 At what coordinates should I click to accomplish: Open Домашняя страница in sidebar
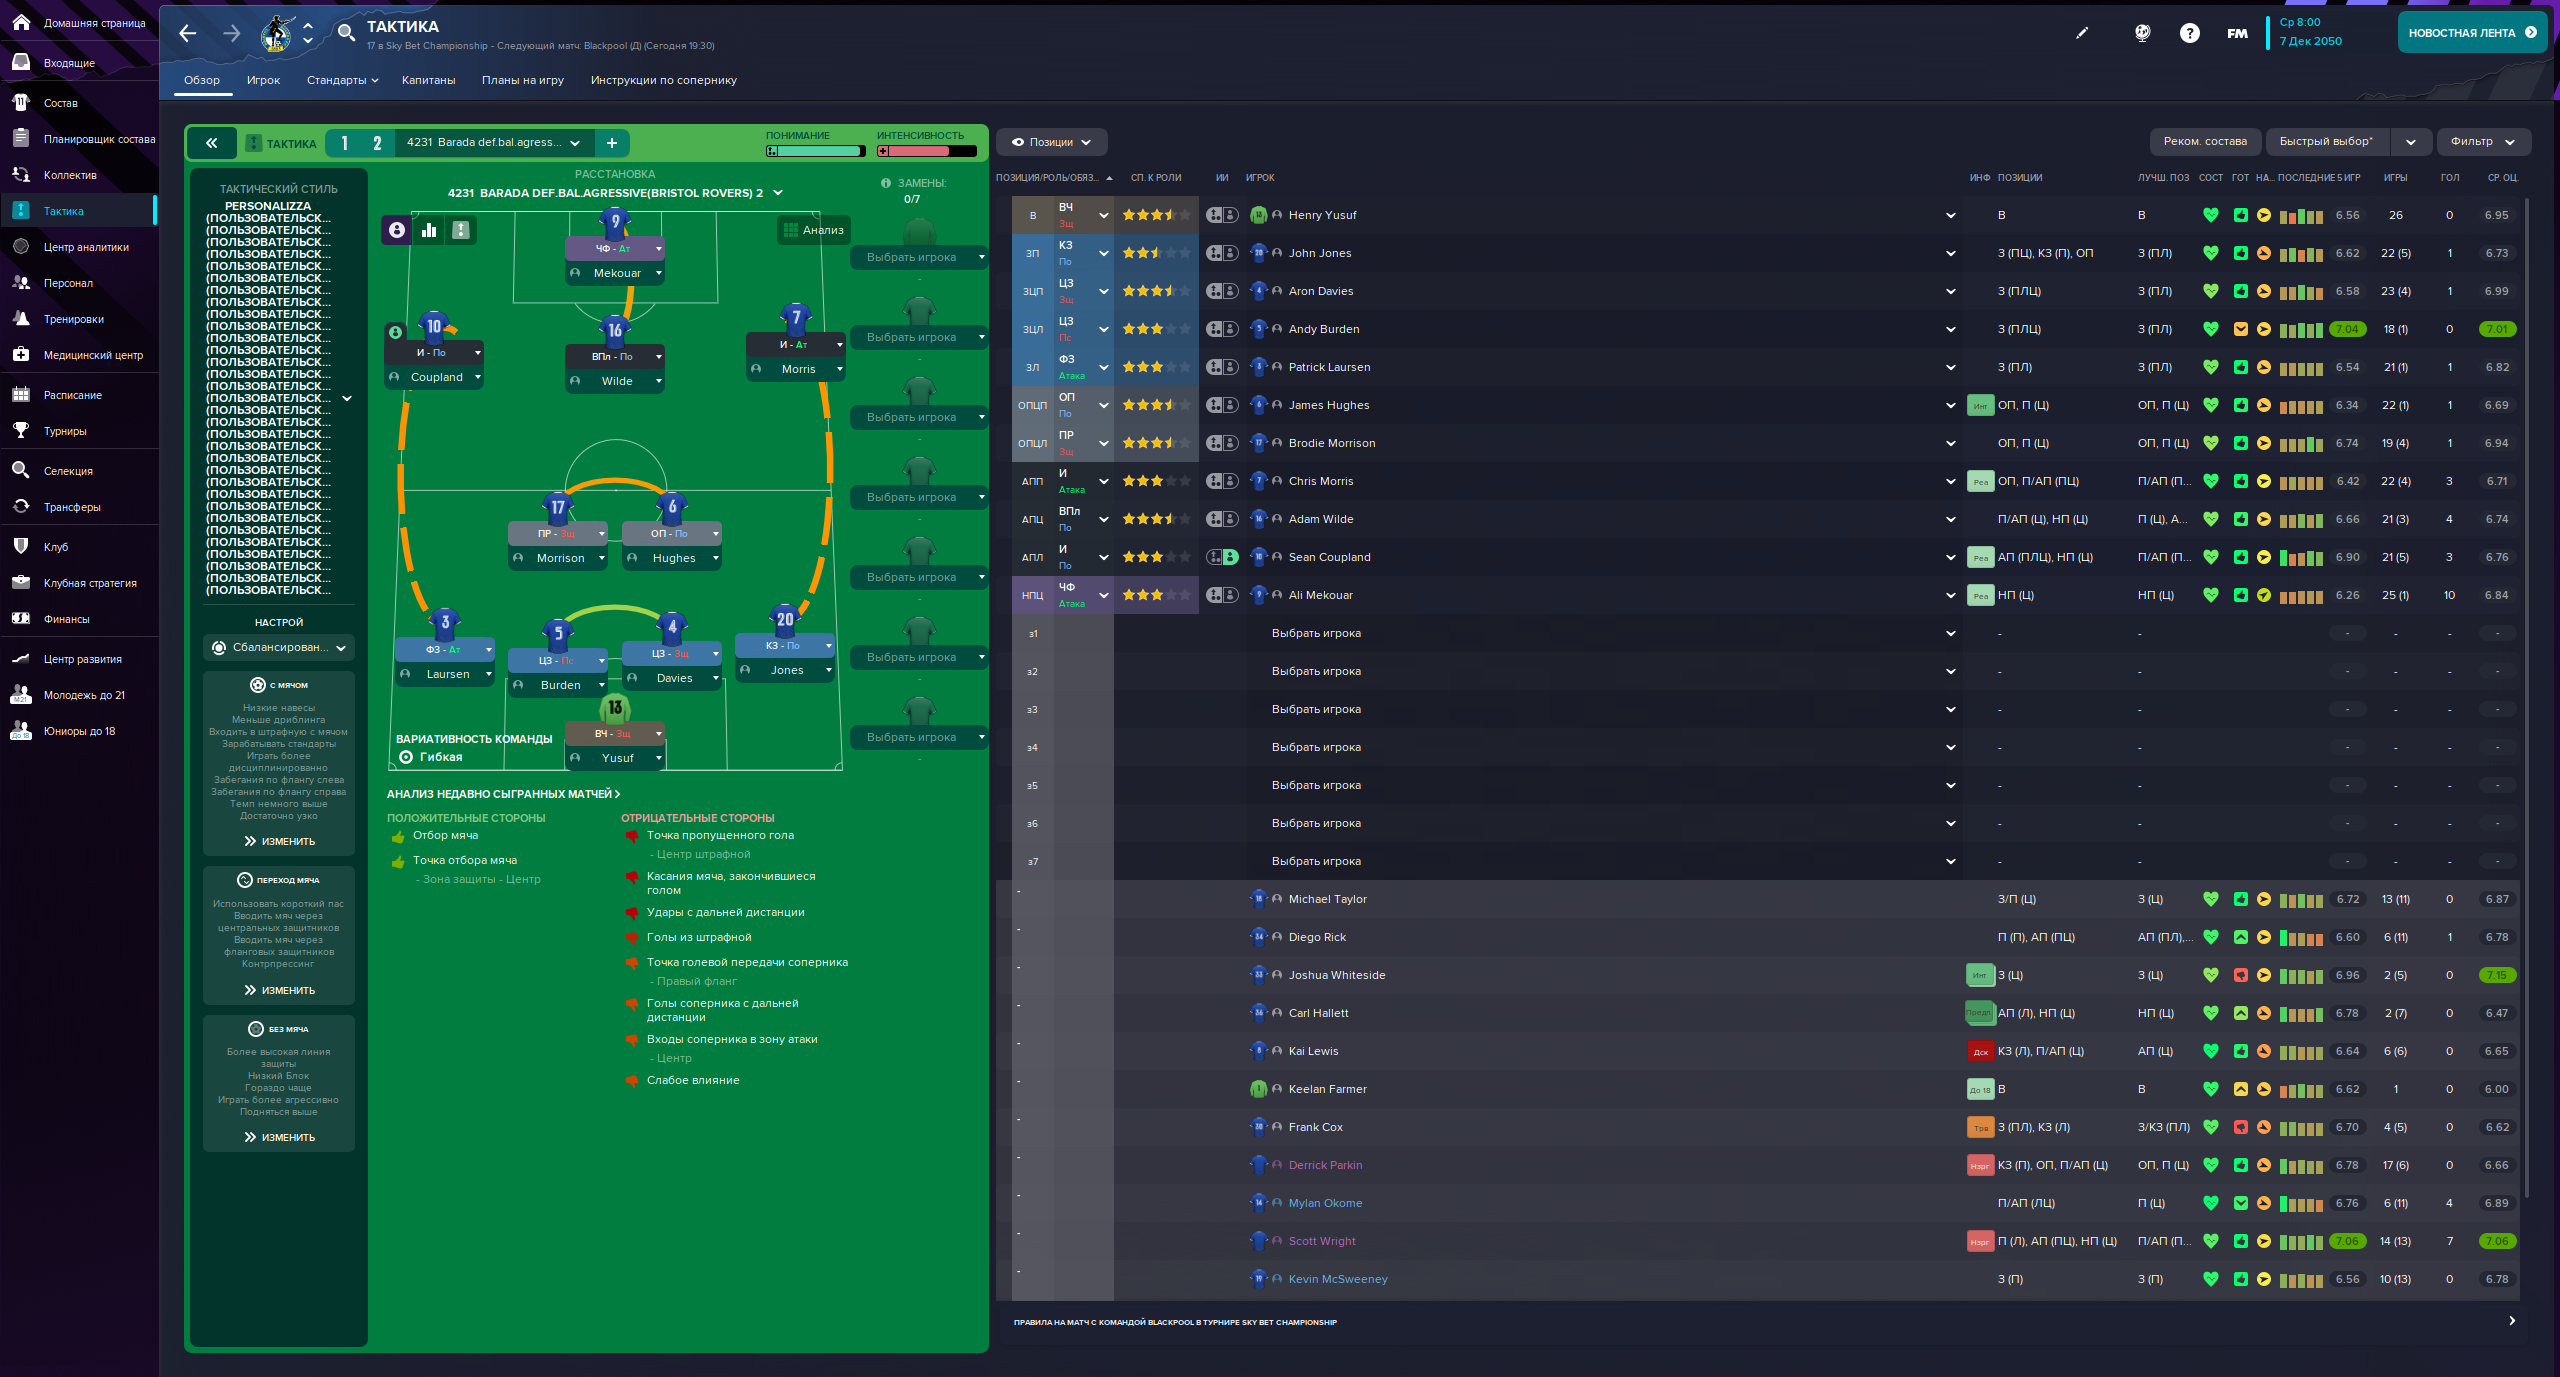point(79,22)
